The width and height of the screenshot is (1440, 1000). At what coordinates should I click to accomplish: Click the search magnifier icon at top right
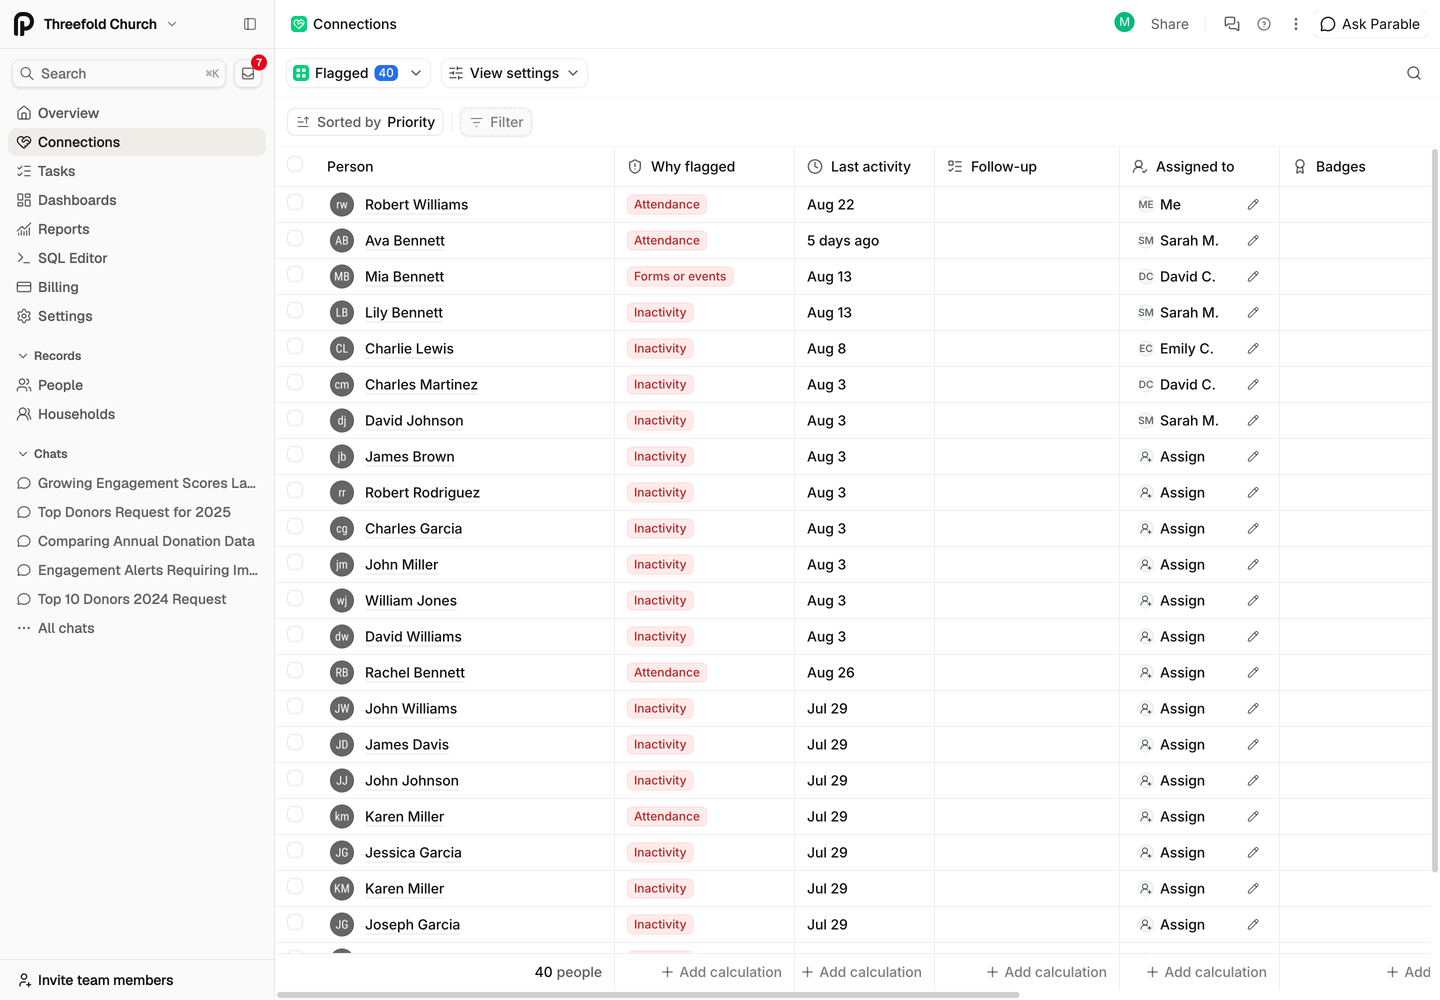[x=1414, y=73]
